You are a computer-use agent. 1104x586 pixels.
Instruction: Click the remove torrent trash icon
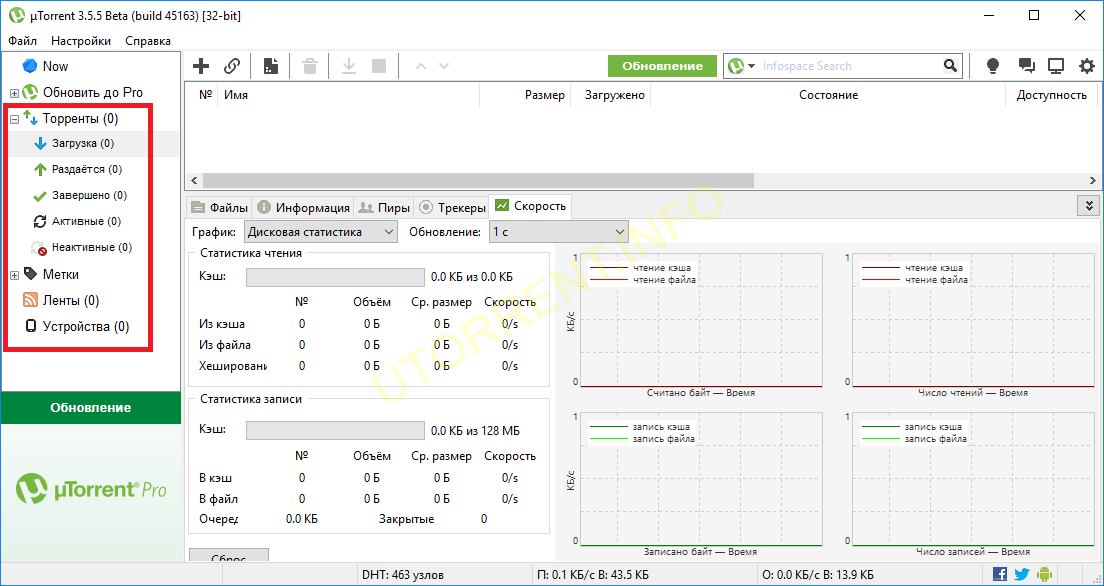coord(310,66)
